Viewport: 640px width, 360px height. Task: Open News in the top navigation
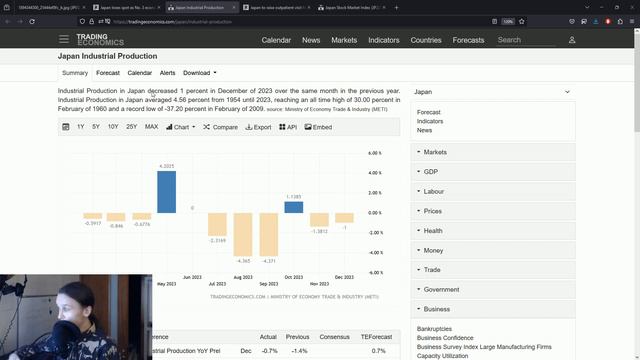coord(311,40)
